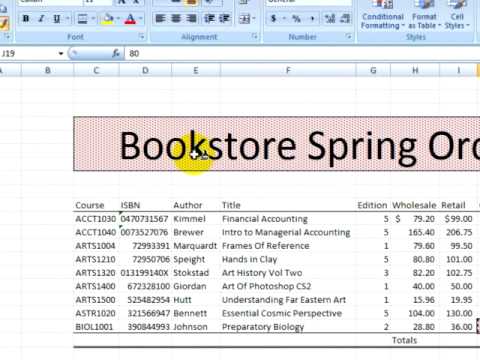Select cell ACCT1030
The width and height of the screenshot is (480, 360).
point(96,219)
